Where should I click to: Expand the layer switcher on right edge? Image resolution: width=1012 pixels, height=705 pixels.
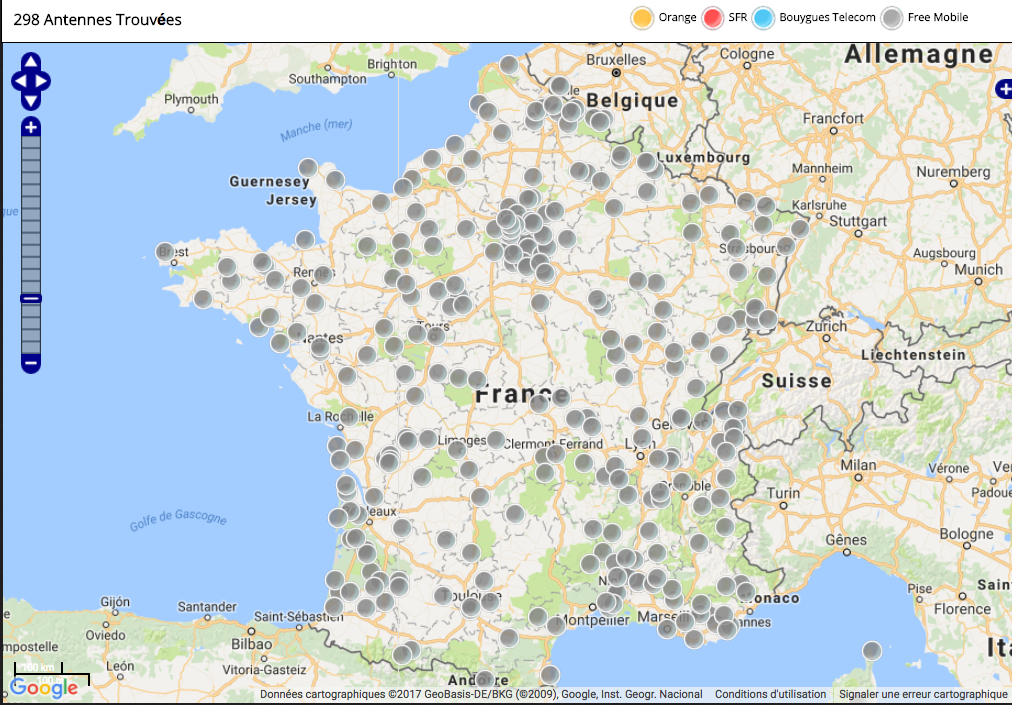coord(1004,90)
